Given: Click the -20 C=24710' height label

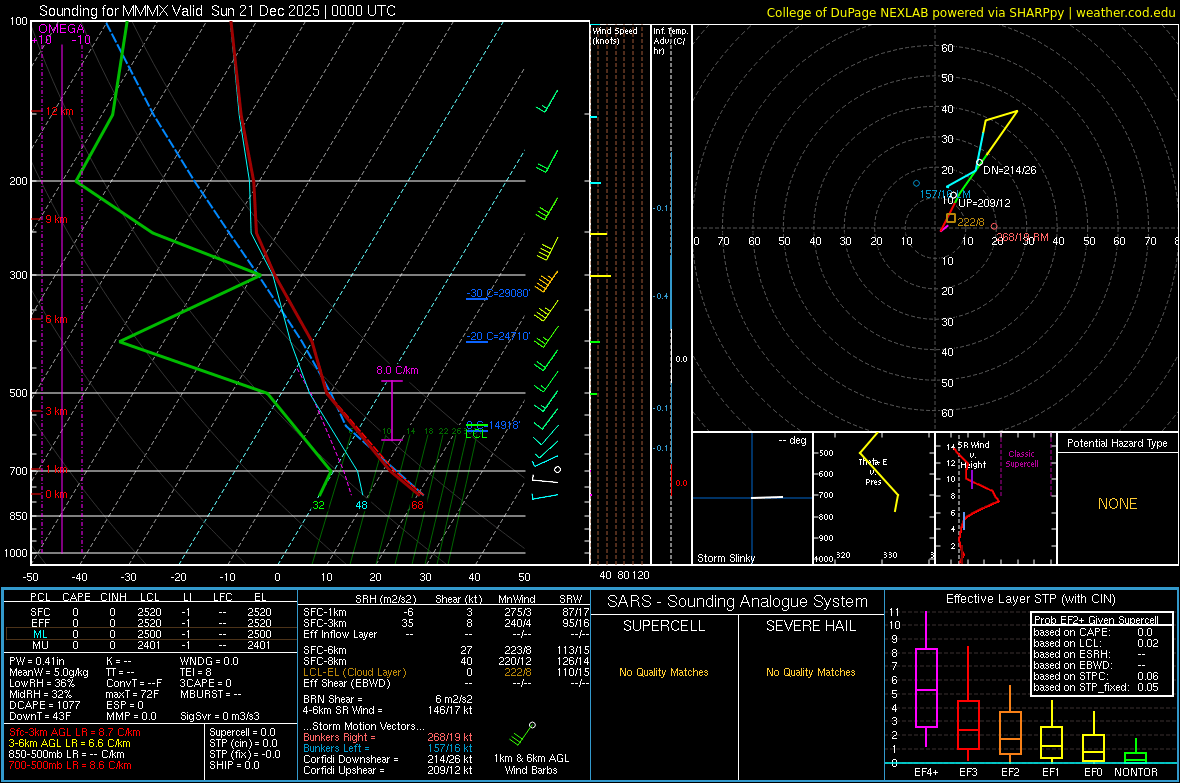Looking at the screenshot, I should (498, 336).
